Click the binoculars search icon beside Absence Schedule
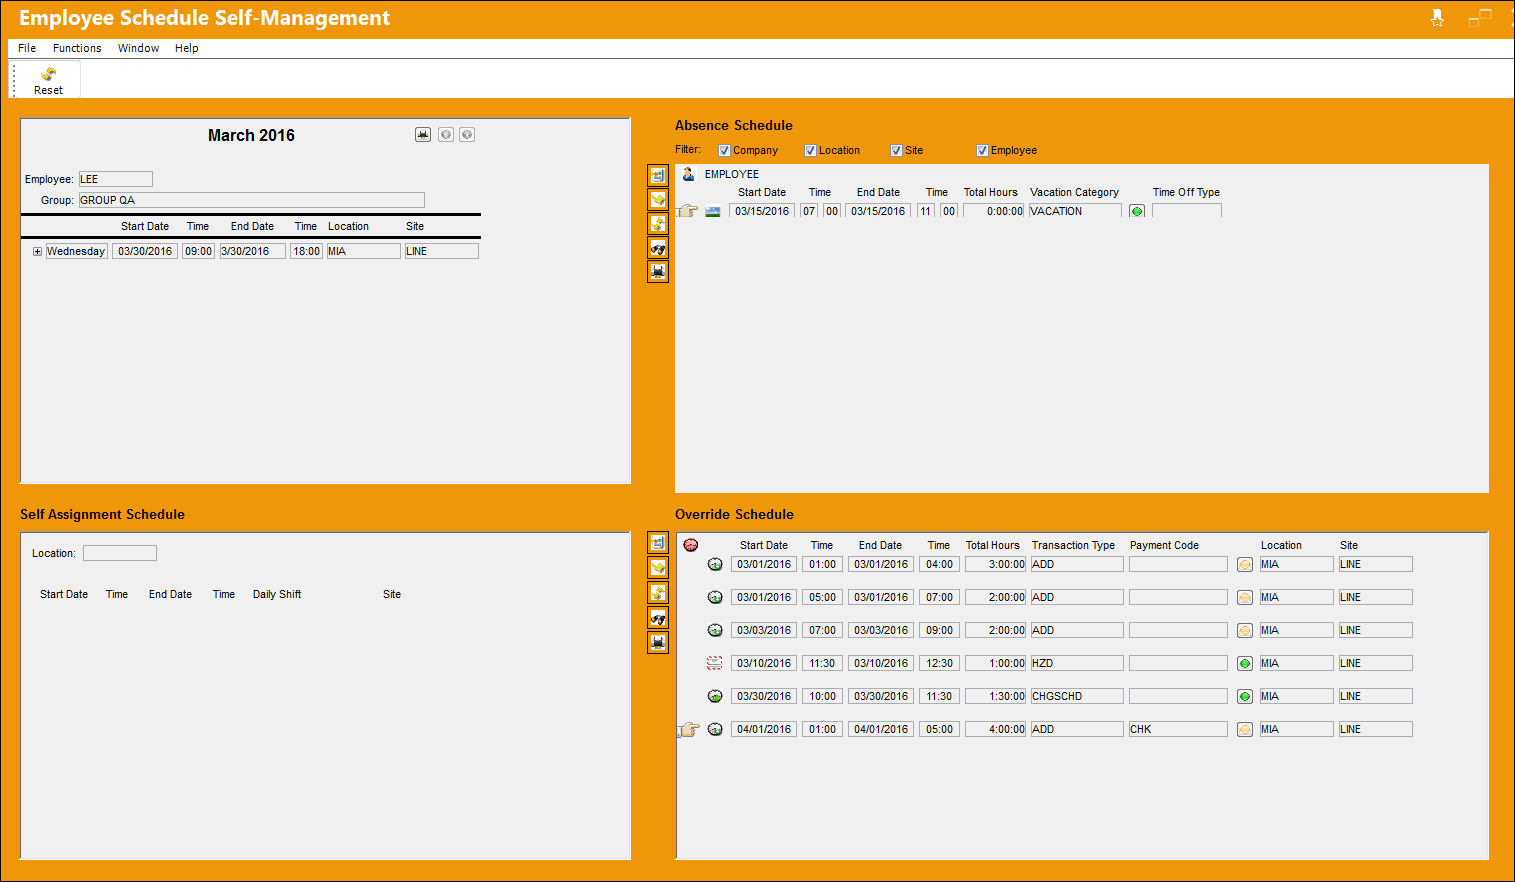Image resolution: width=1515 pixels, height=882 pixels. click(x=658, y=247)
